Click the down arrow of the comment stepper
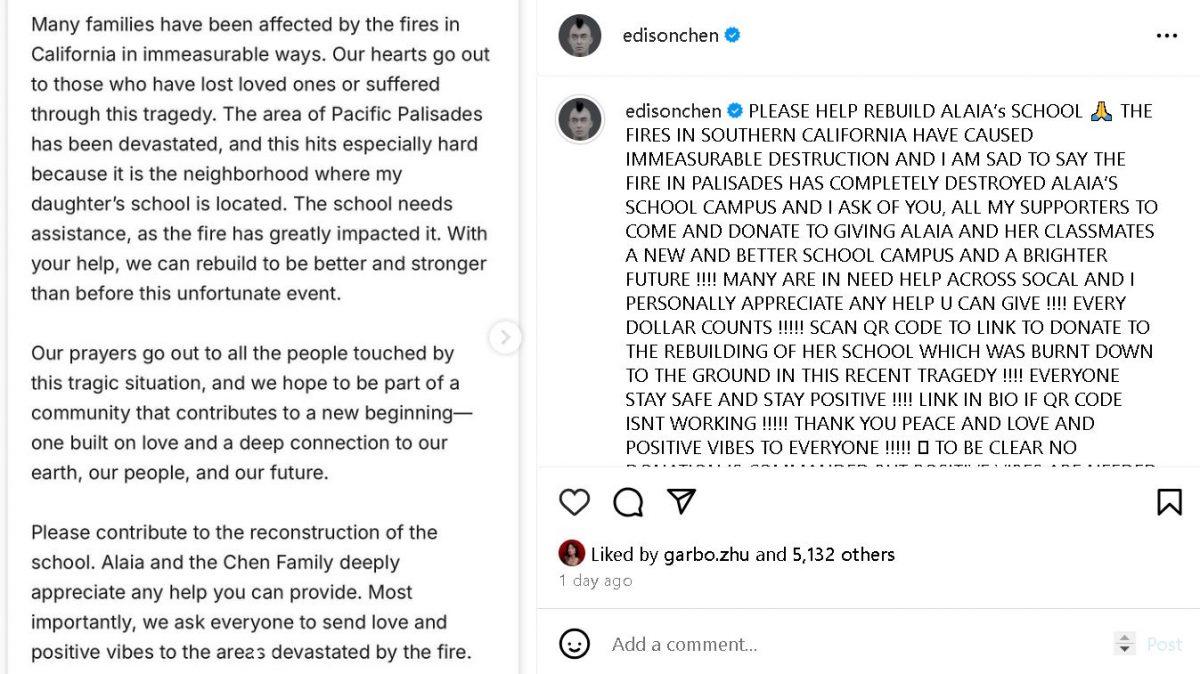Screen dimensions: 1200x674 point(1125,650)
